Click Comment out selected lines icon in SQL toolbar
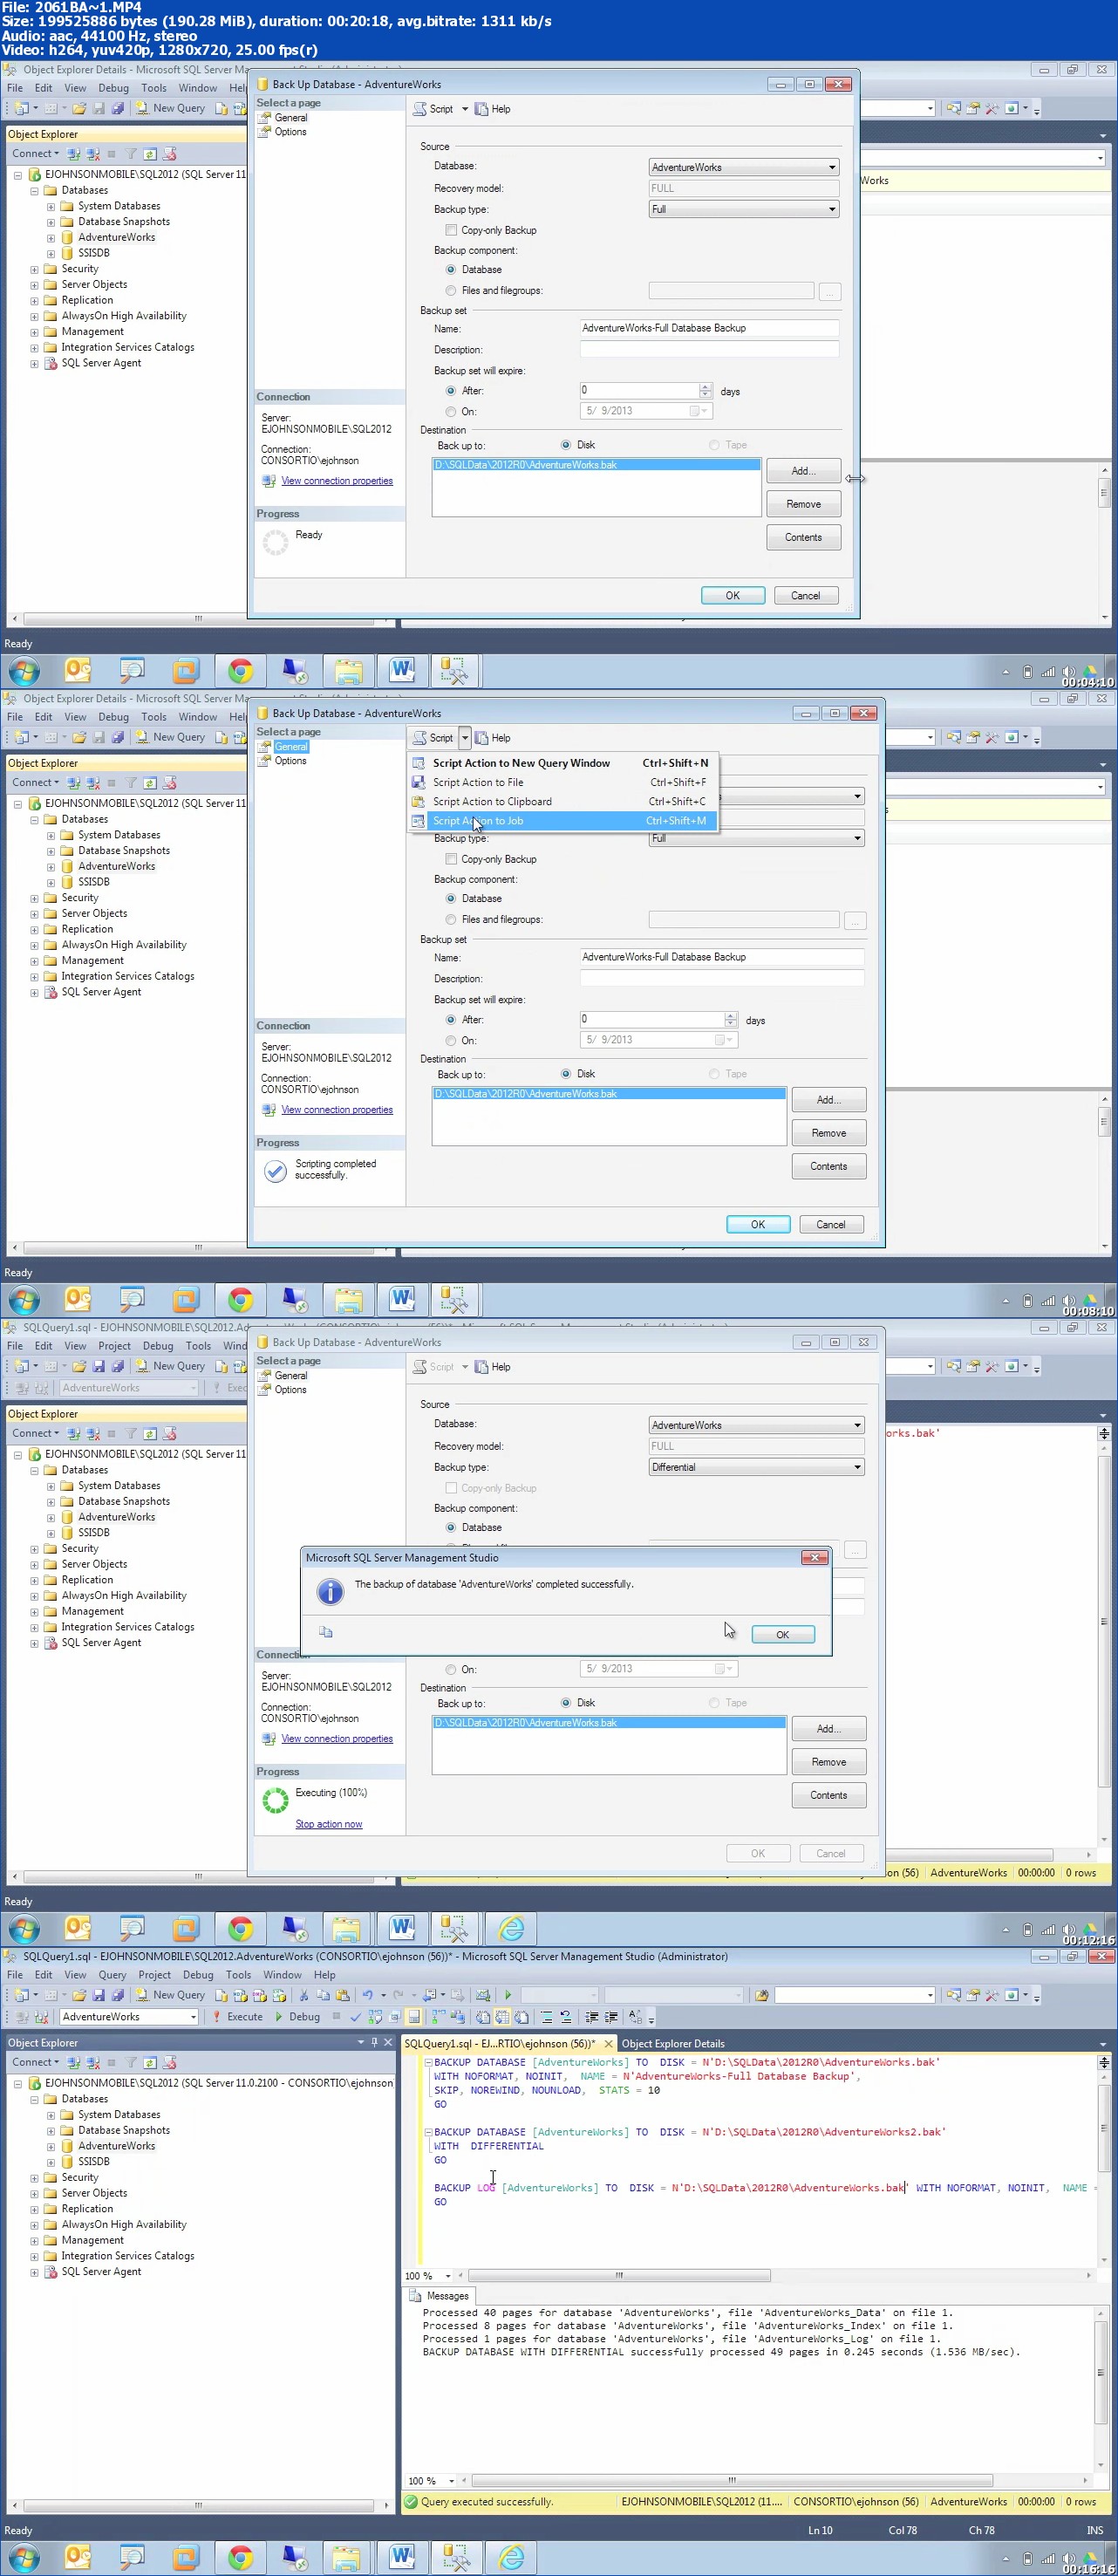The width and height of the screenshot is (1118, 2576). 548,2016
